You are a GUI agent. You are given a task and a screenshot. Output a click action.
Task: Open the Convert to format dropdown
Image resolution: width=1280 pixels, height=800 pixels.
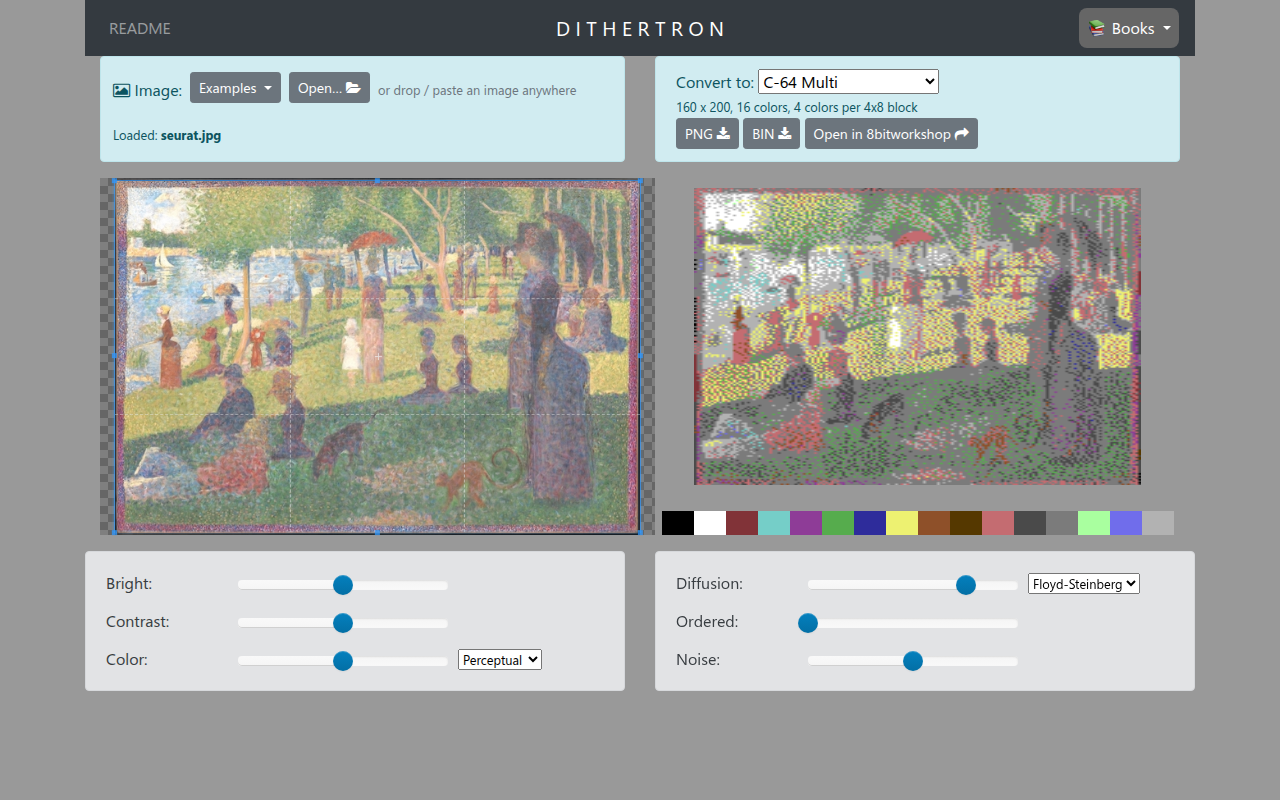[848, 82]
